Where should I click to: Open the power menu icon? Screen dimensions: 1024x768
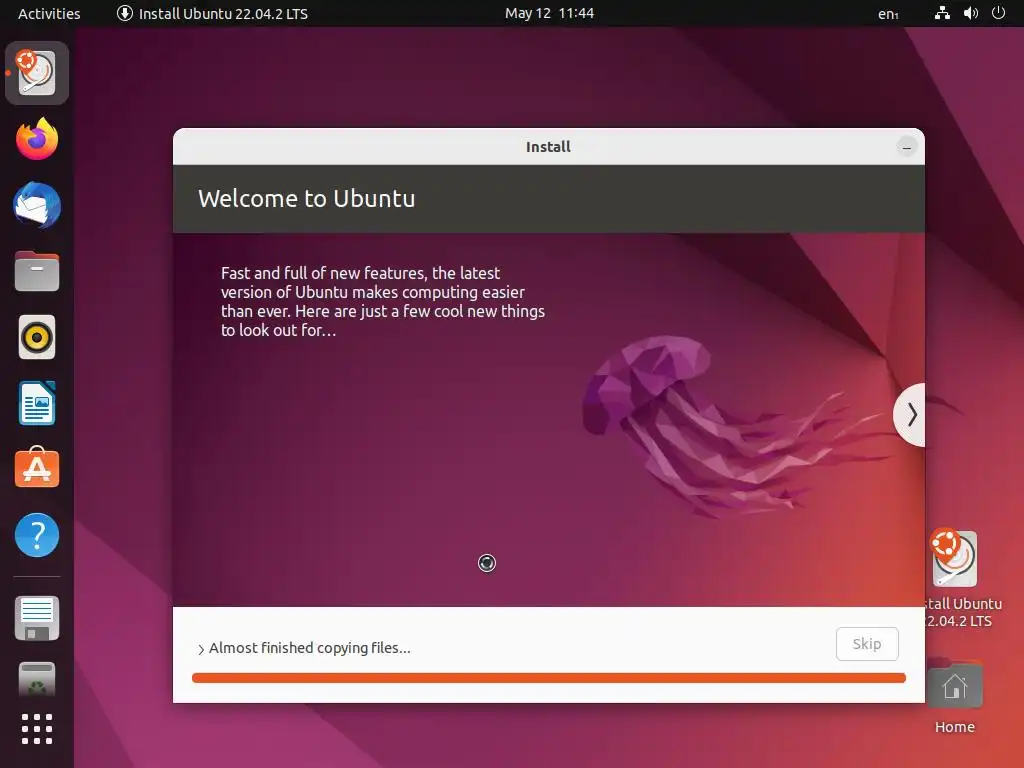999,13
